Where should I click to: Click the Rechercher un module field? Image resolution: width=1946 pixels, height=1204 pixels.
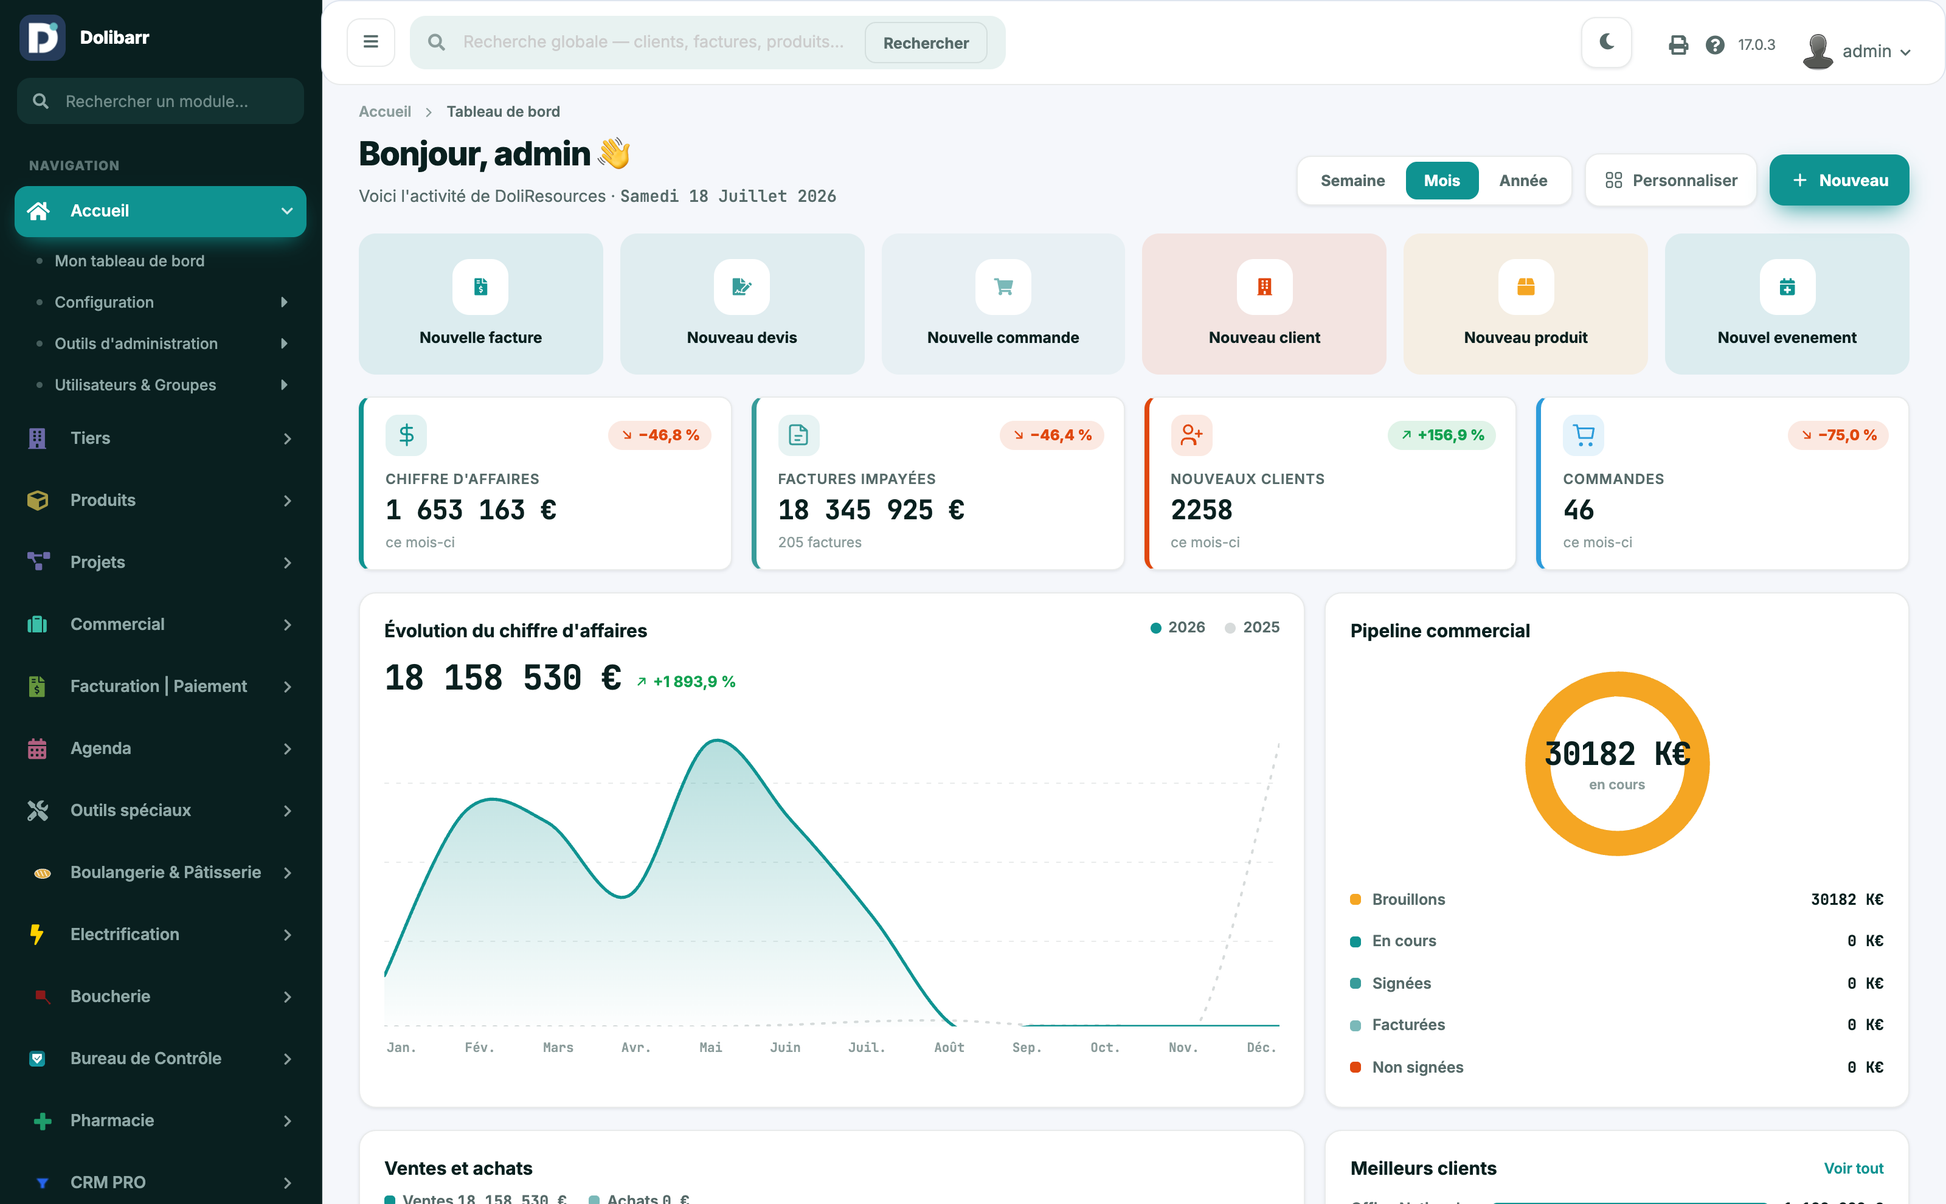click(x=160, y=101)
